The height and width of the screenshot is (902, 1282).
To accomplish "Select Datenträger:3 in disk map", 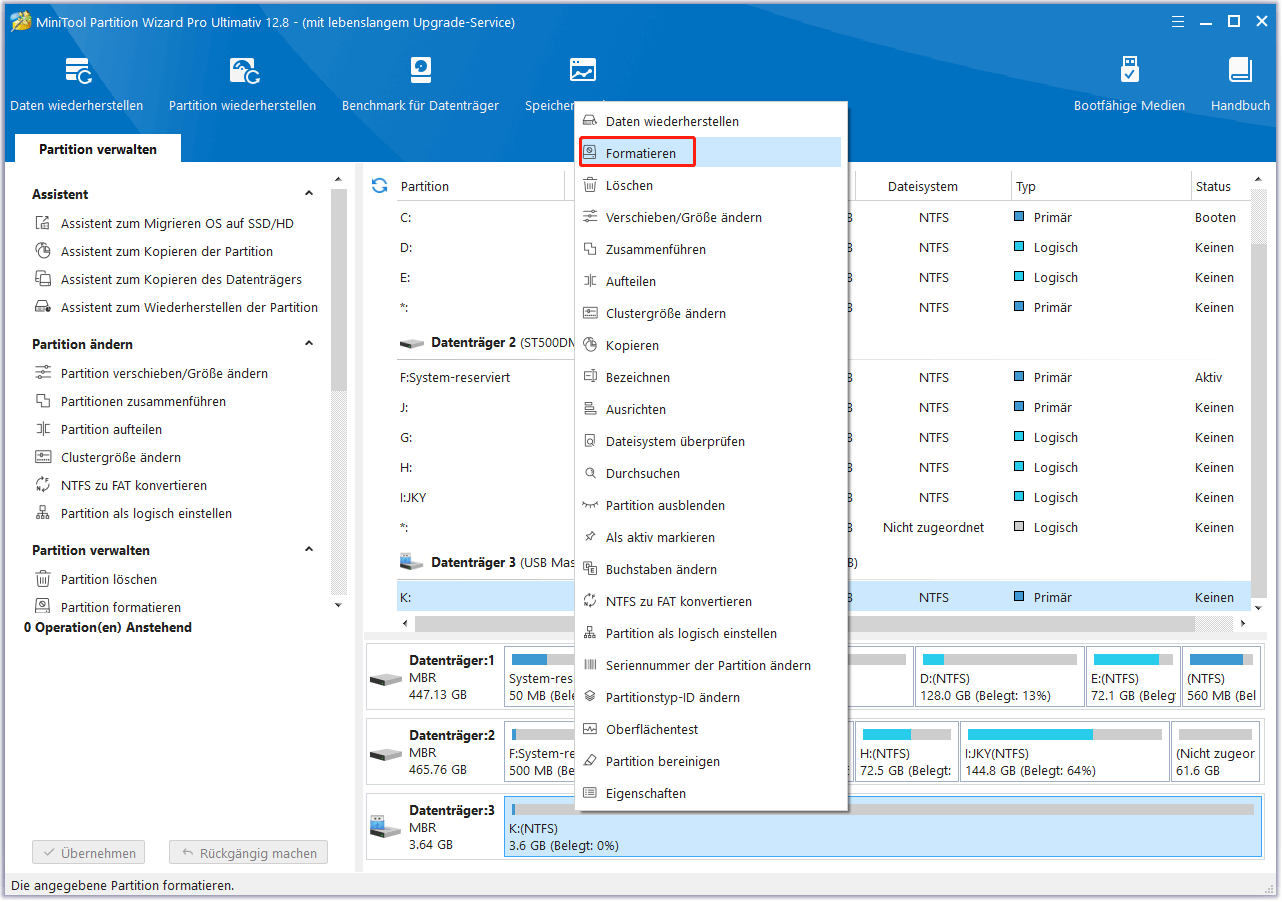I will 435,827.
